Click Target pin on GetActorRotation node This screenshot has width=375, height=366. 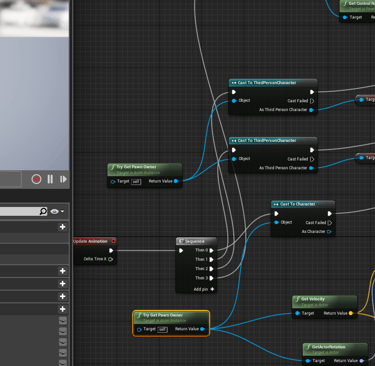(x=308, y=361)
